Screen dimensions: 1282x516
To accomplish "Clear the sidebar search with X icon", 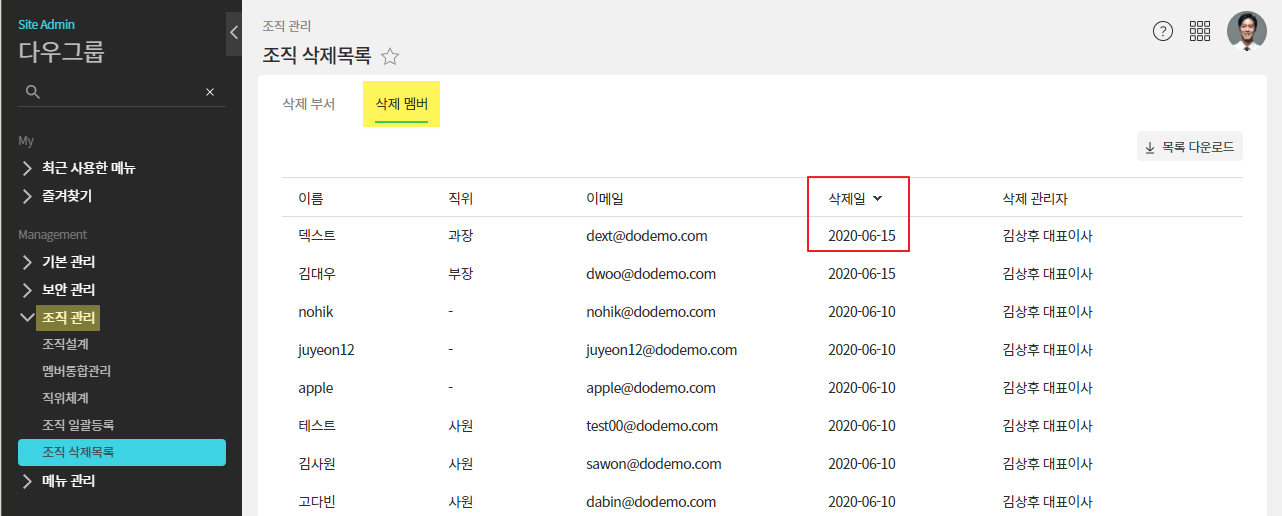I will tap(210, 92).
